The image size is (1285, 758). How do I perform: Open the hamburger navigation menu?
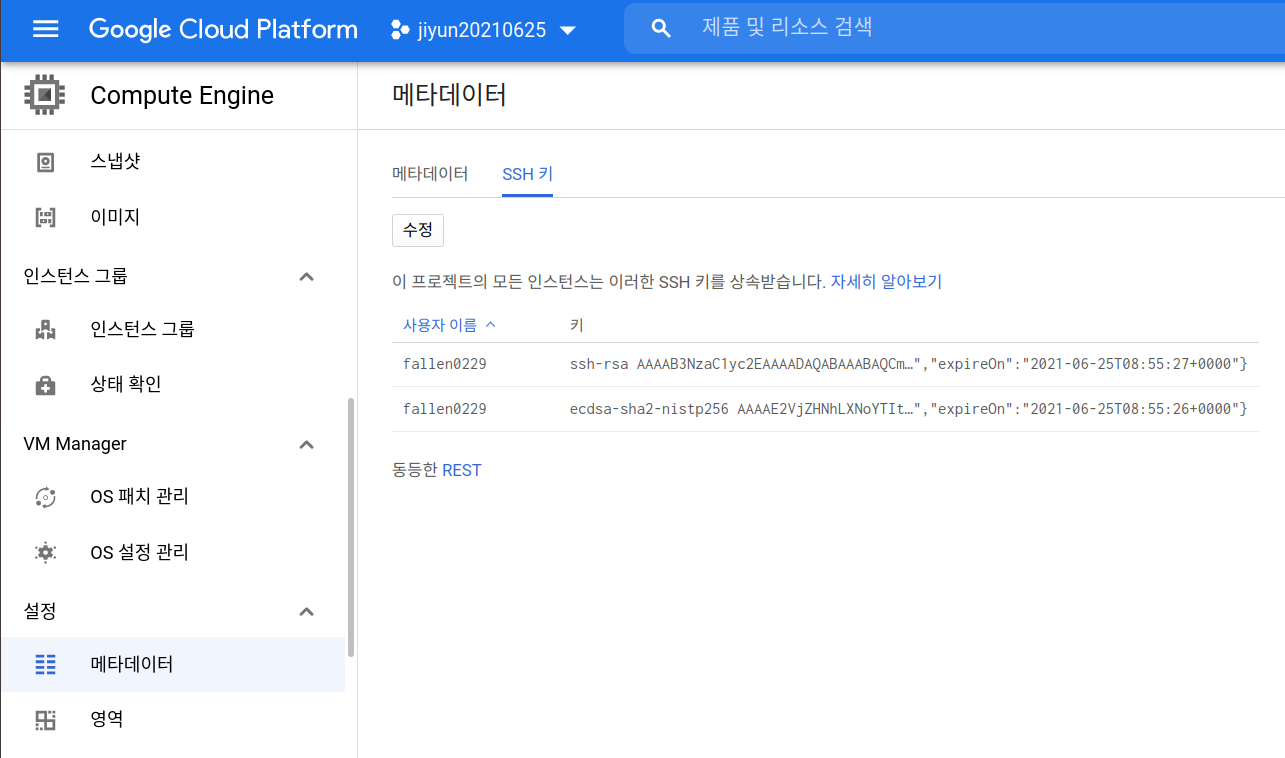[46, 29]
